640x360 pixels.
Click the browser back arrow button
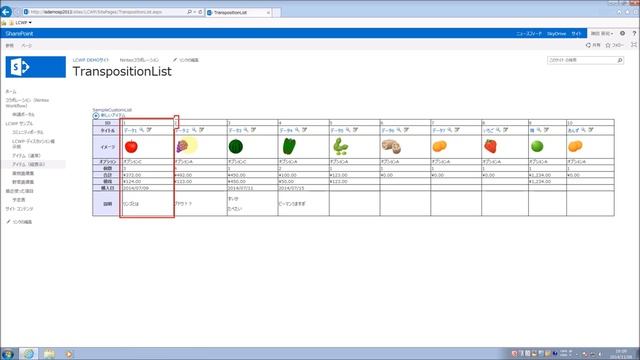(6, 12)
